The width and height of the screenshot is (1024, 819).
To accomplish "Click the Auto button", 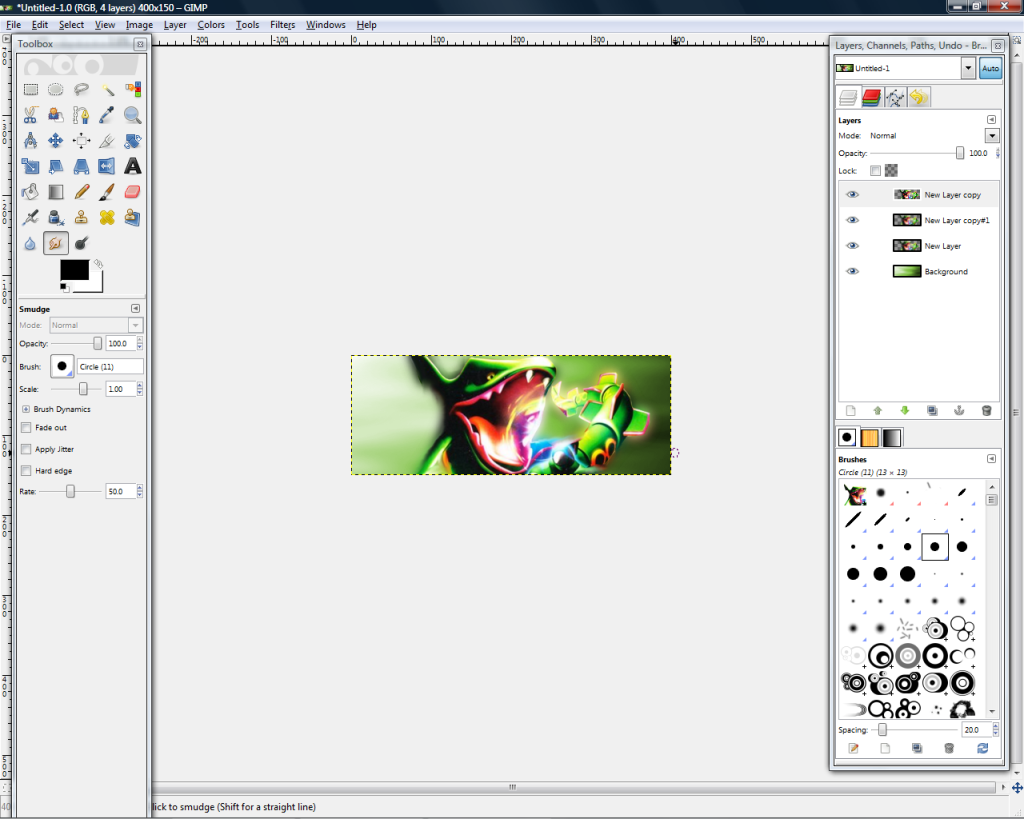I will (990, 68).
